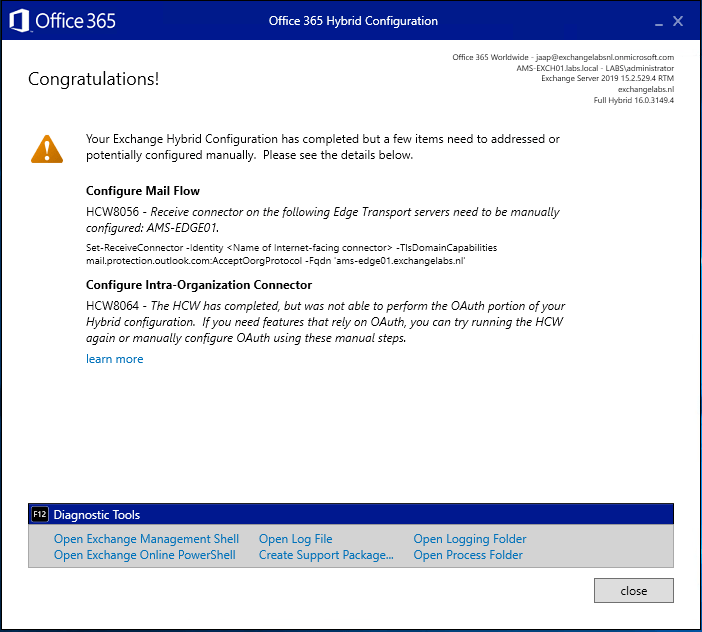Select the Open Log File link

295,539
